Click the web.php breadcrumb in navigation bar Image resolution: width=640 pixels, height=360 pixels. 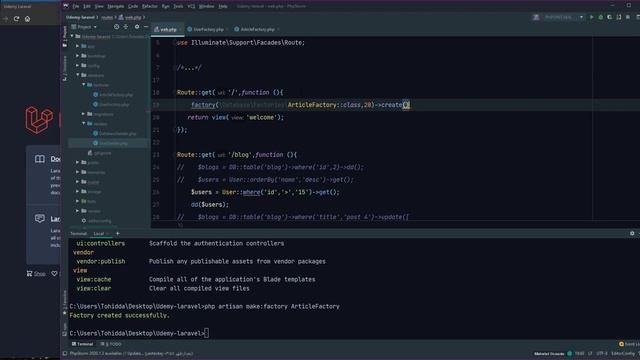pos(130,17)
